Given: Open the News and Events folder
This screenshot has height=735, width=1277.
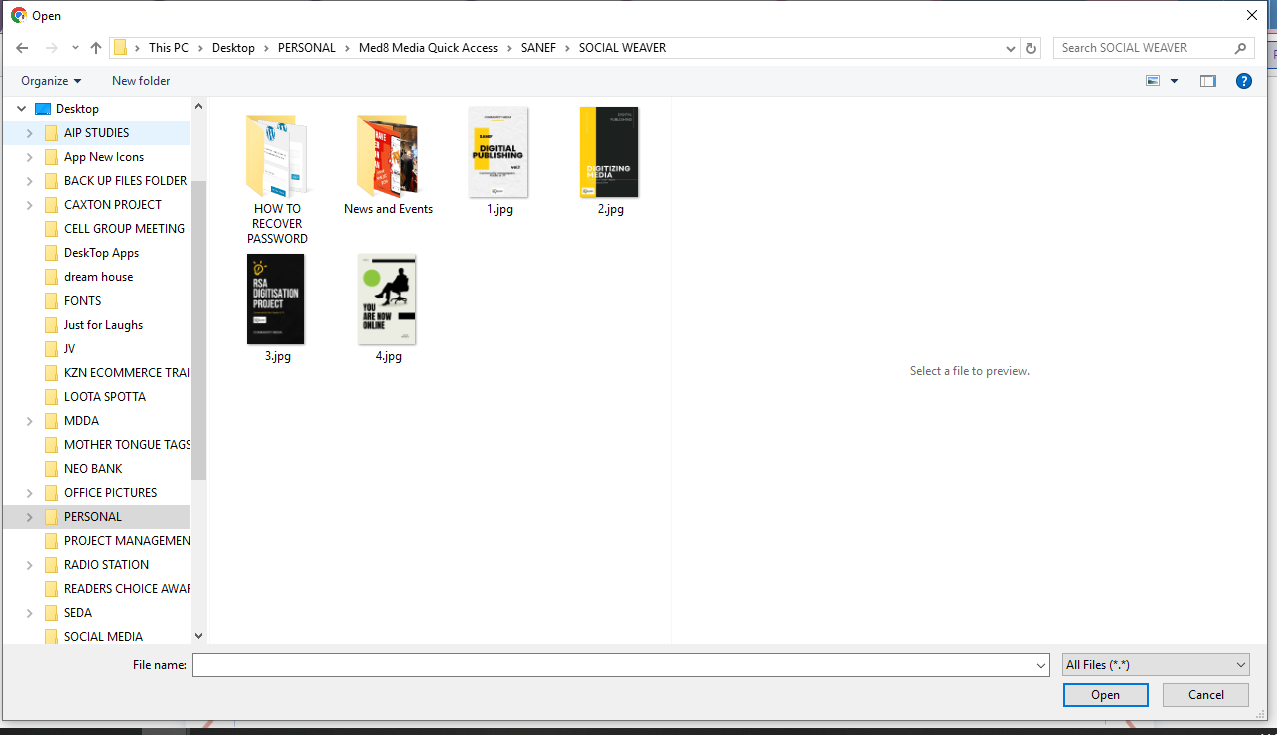Looking at the screenshot, I should 388,164.
